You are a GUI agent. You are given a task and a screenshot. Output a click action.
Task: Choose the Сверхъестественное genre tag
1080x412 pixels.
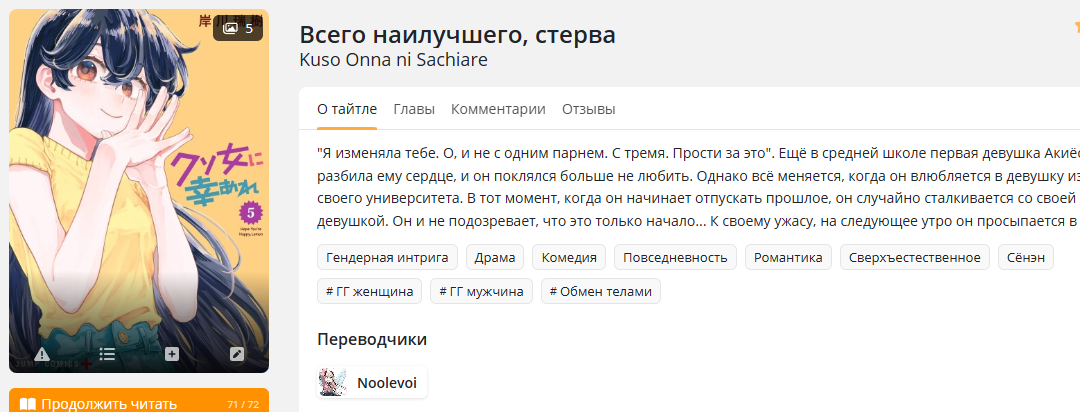coord(915,258)
